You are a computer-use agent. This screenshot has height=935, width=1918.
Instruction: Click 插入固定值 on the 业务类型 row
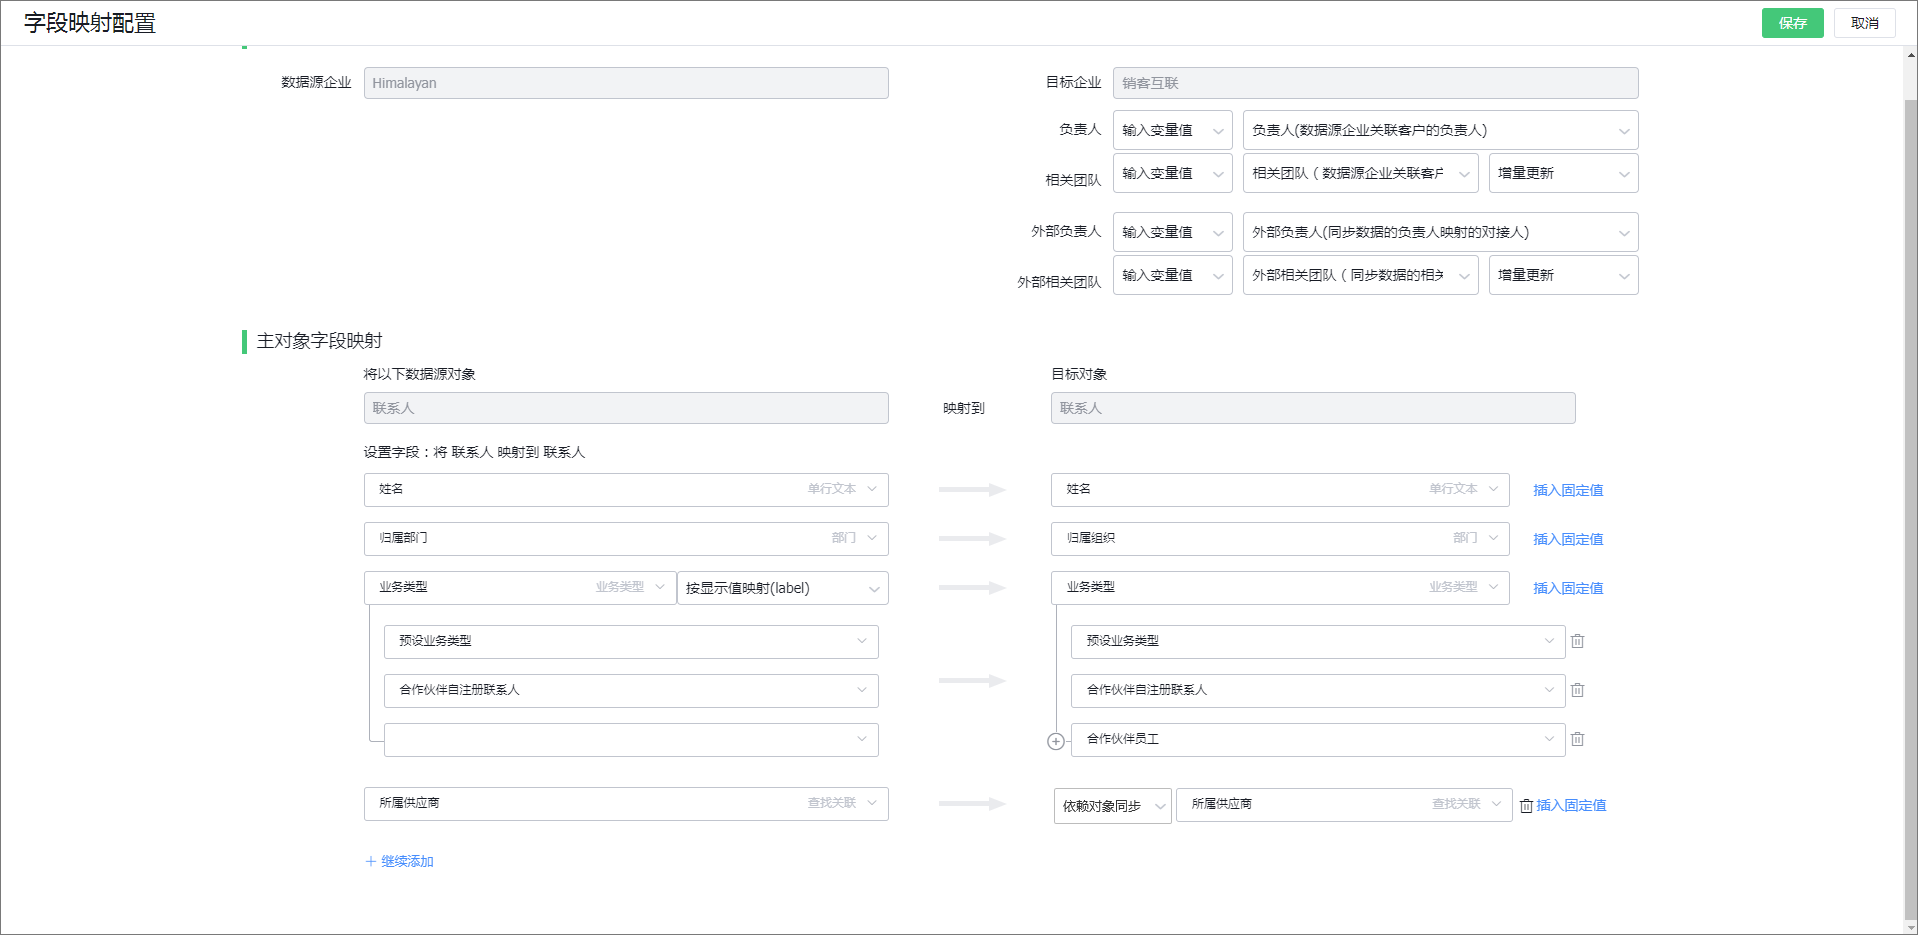click(x=1567, y=588)
